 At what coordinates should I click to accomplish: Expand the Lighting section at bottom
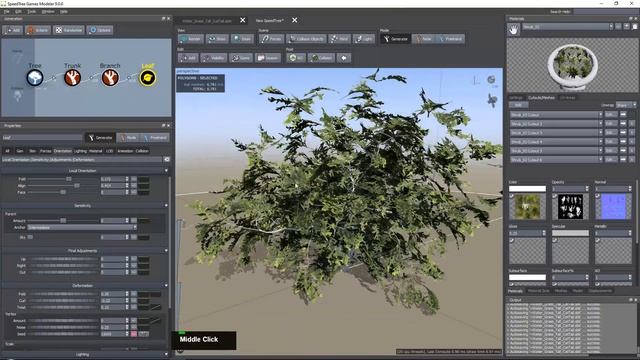point(166,354)
